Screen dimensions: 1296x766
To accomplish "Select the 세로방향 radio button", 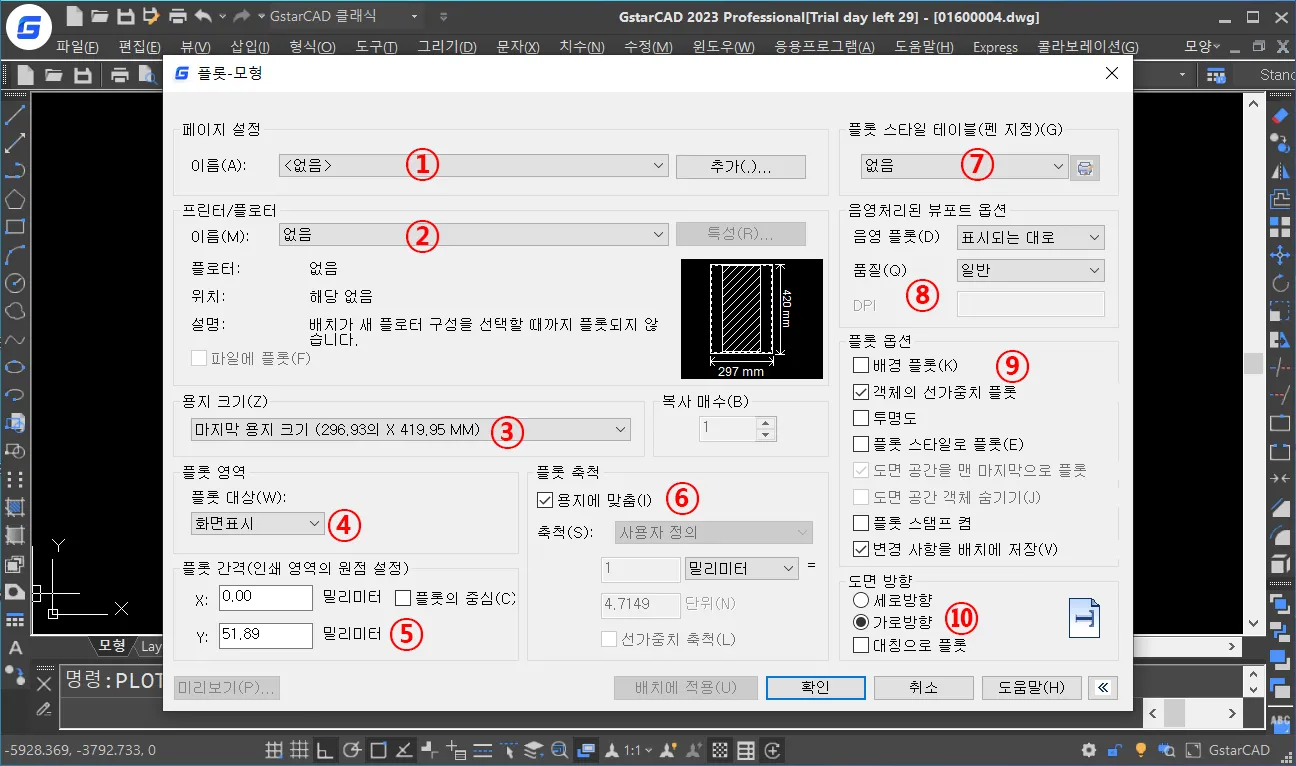I will coord(861,600).
